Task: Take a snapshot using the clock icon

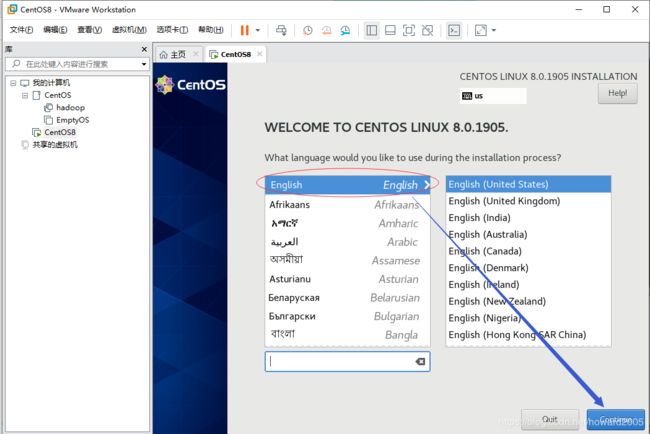Action: pyautogui.click(x=308, y=30)
